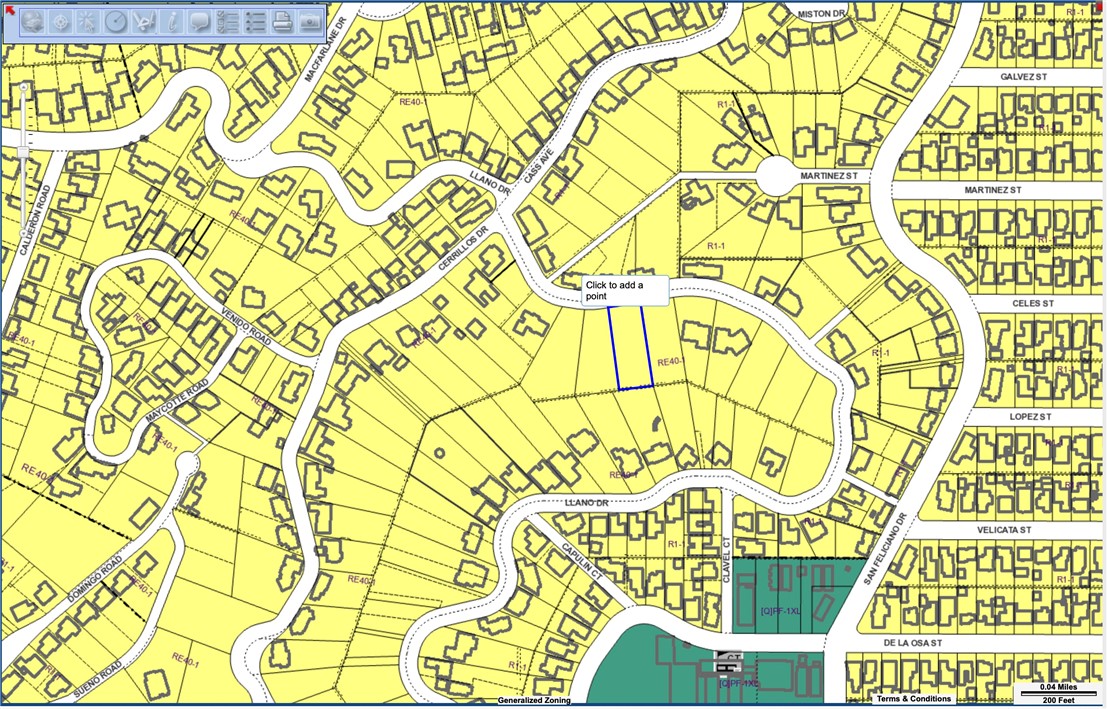This screenshot has width=1107, height=709.
Task: Click the camera snapshot icon
Action: (311, 21)
